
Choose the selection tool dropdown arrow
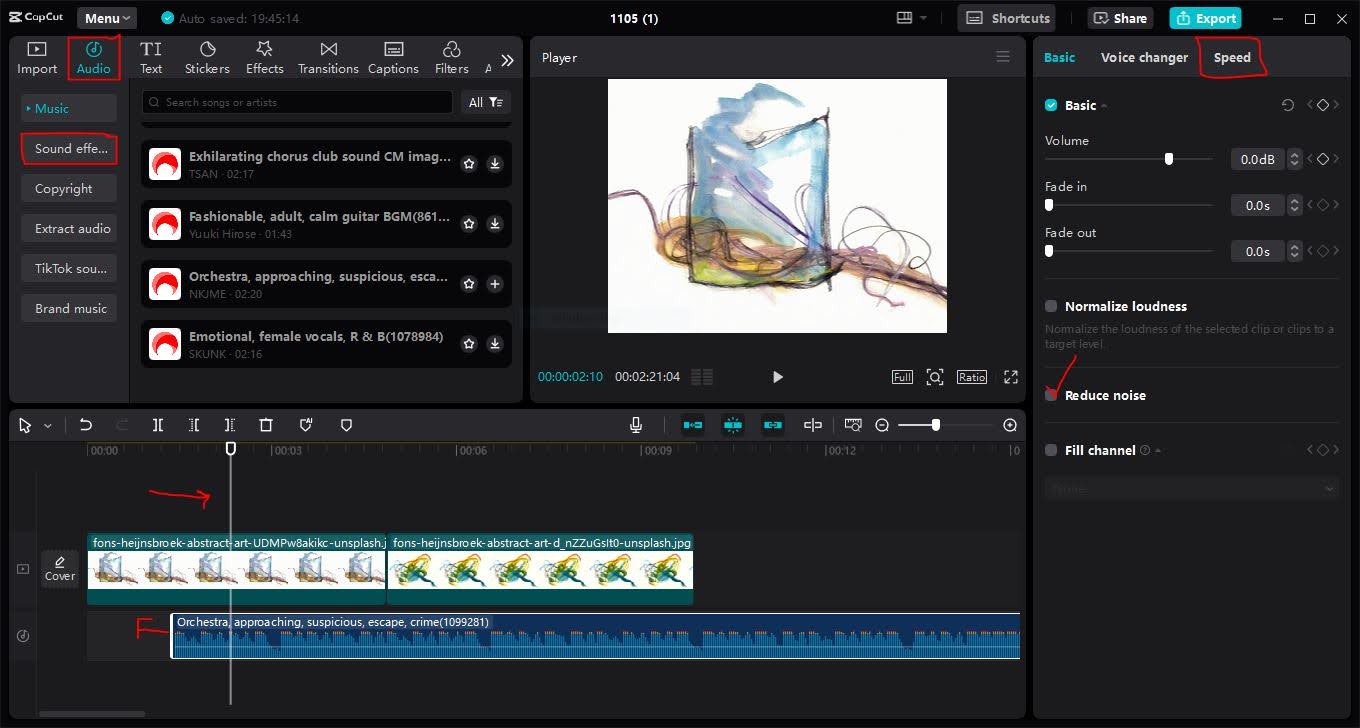point(47,426)
